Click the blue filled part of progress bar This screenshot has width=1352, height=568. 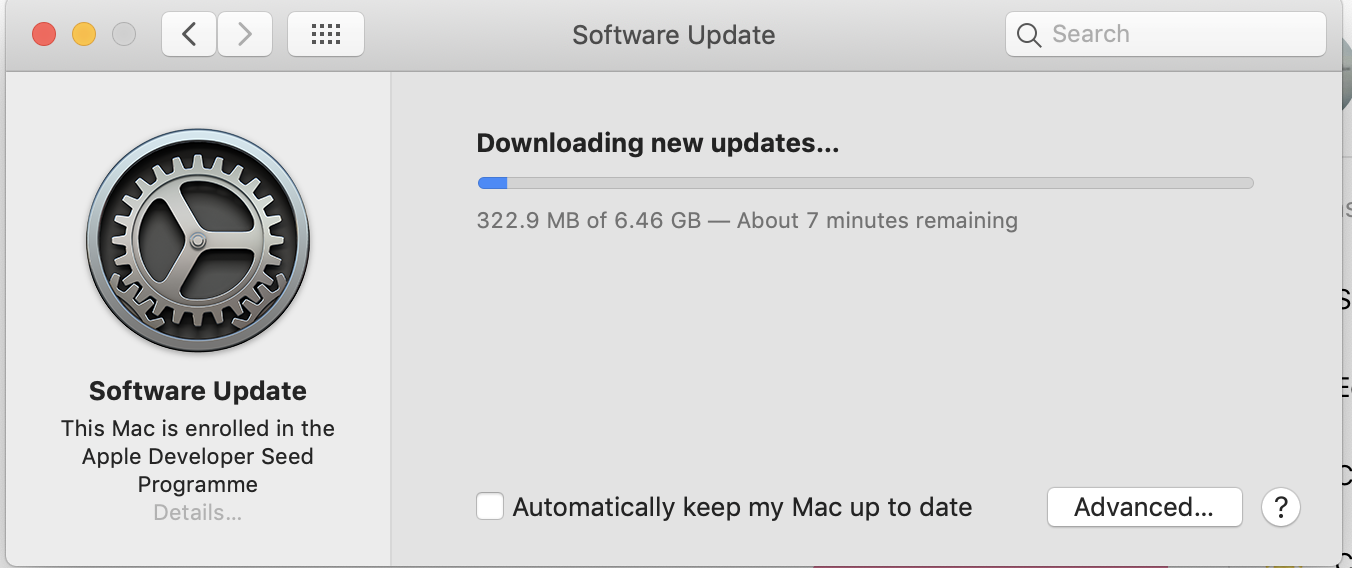492,183
